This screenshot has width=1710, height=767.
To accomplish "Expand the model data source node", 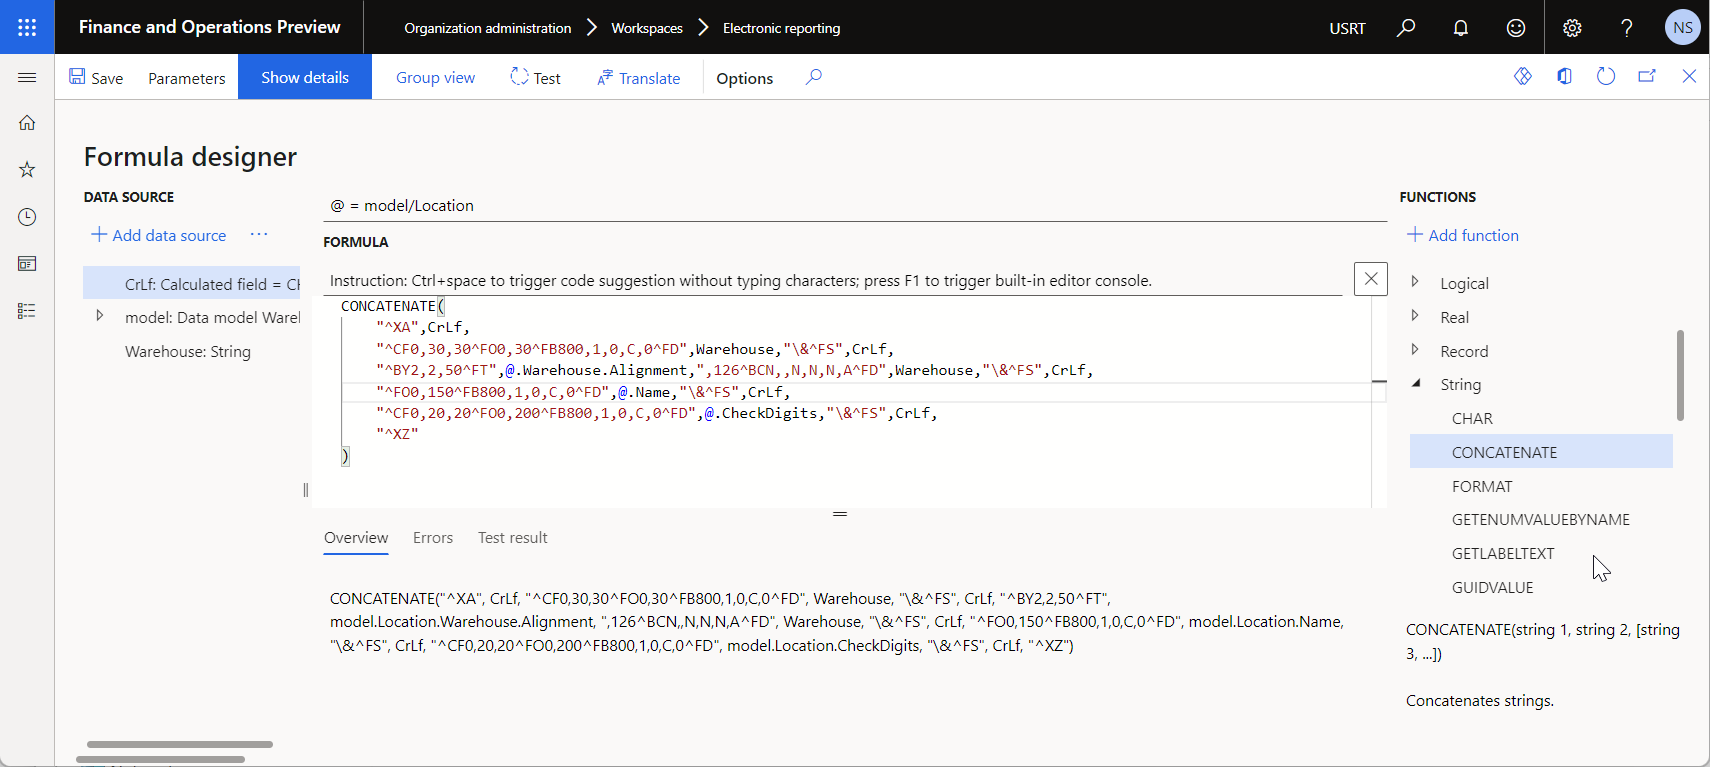I will pos(99,316).
